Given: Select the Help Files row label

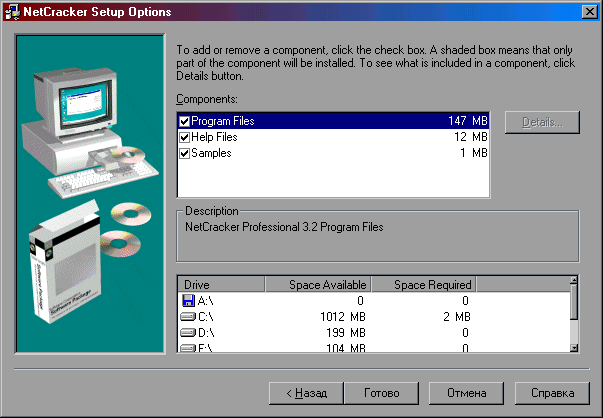Looking at the screenshot, I should coord(214,137).
